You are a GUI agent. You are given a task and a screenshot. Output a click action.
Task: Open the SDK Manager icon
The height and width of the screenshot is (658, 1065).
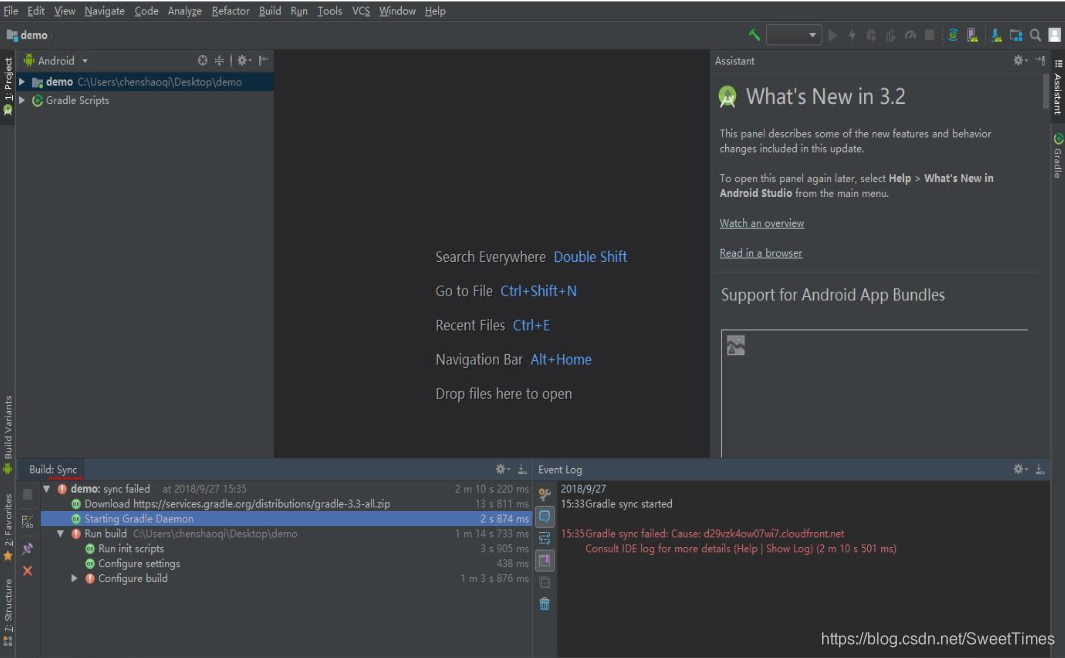point(996,35)
